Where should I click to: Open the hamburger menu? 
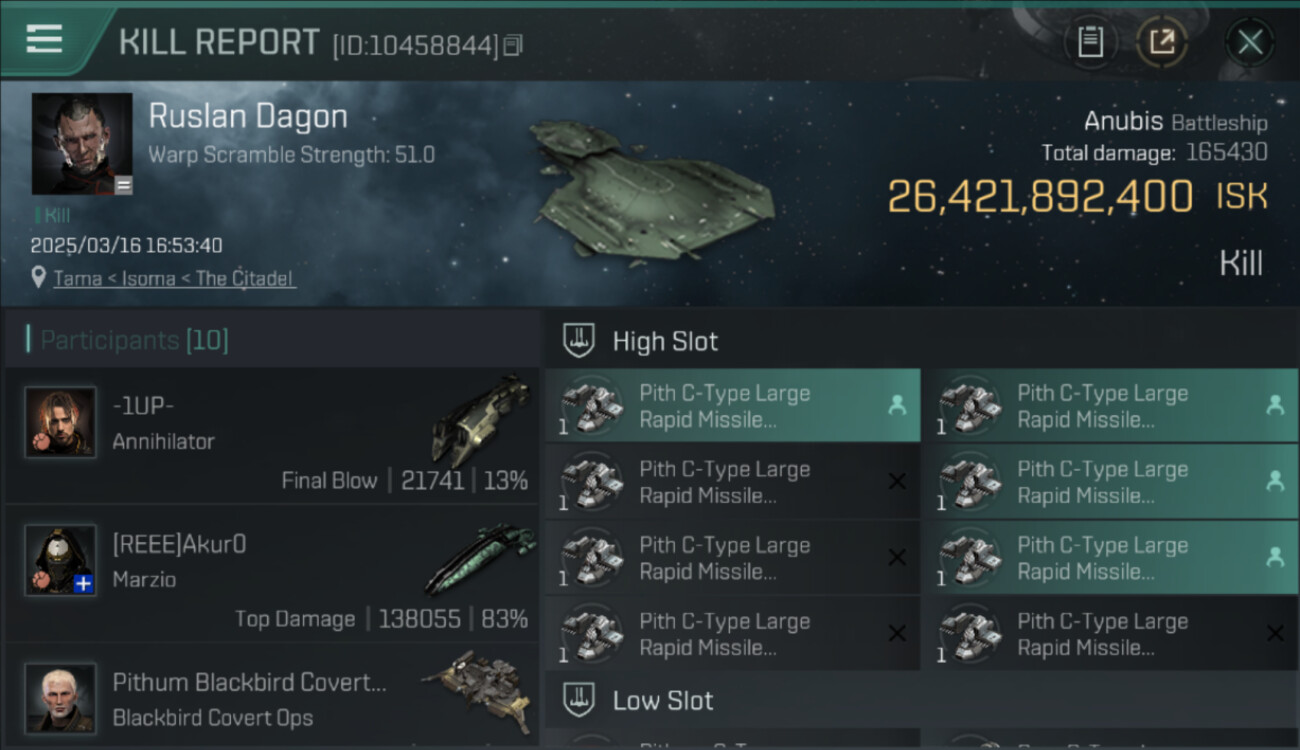click(44, 40)
